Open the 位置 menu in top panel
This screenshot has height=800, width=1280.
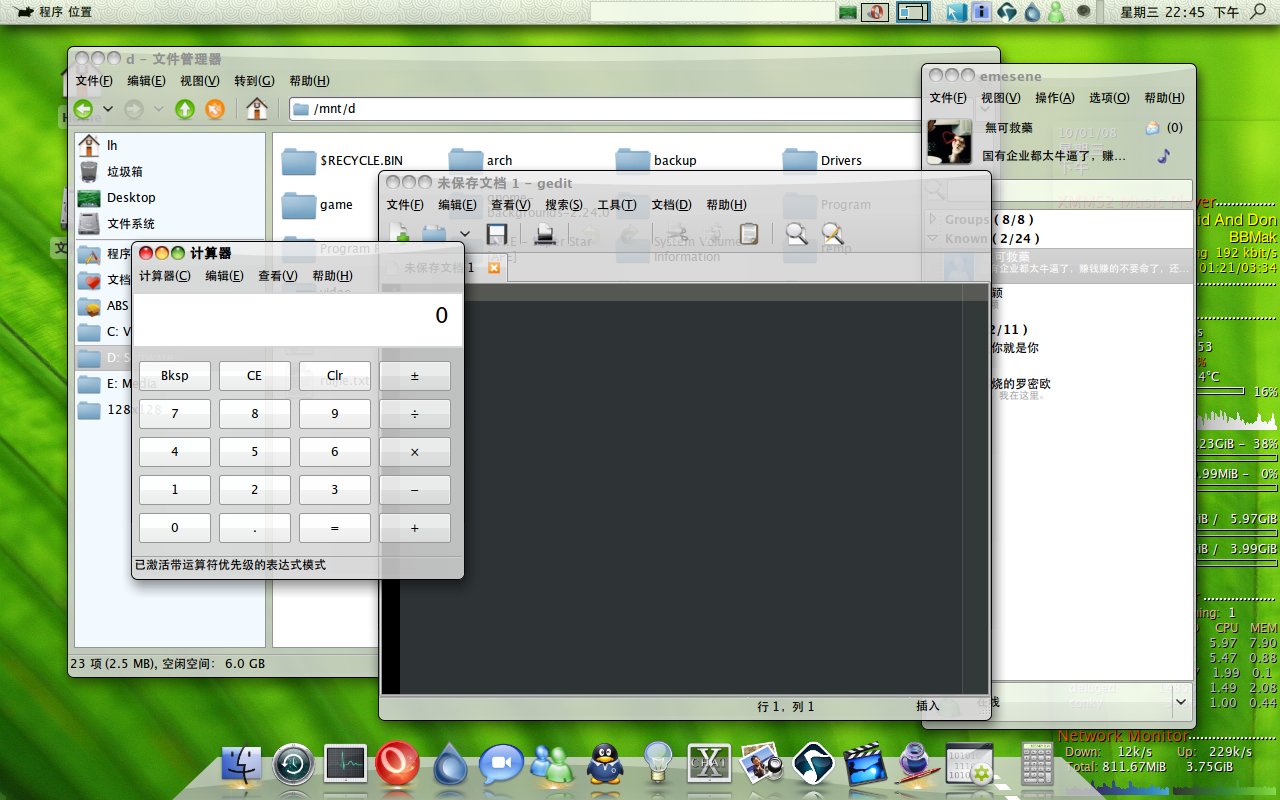click(x=80, y=12)
